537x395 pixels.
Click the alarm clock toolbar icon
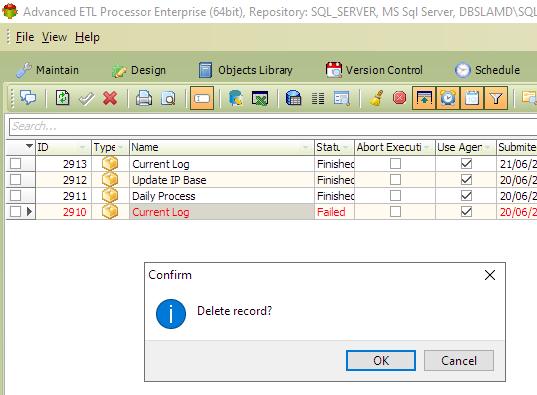pyautogui.click(x=448, y=98)
